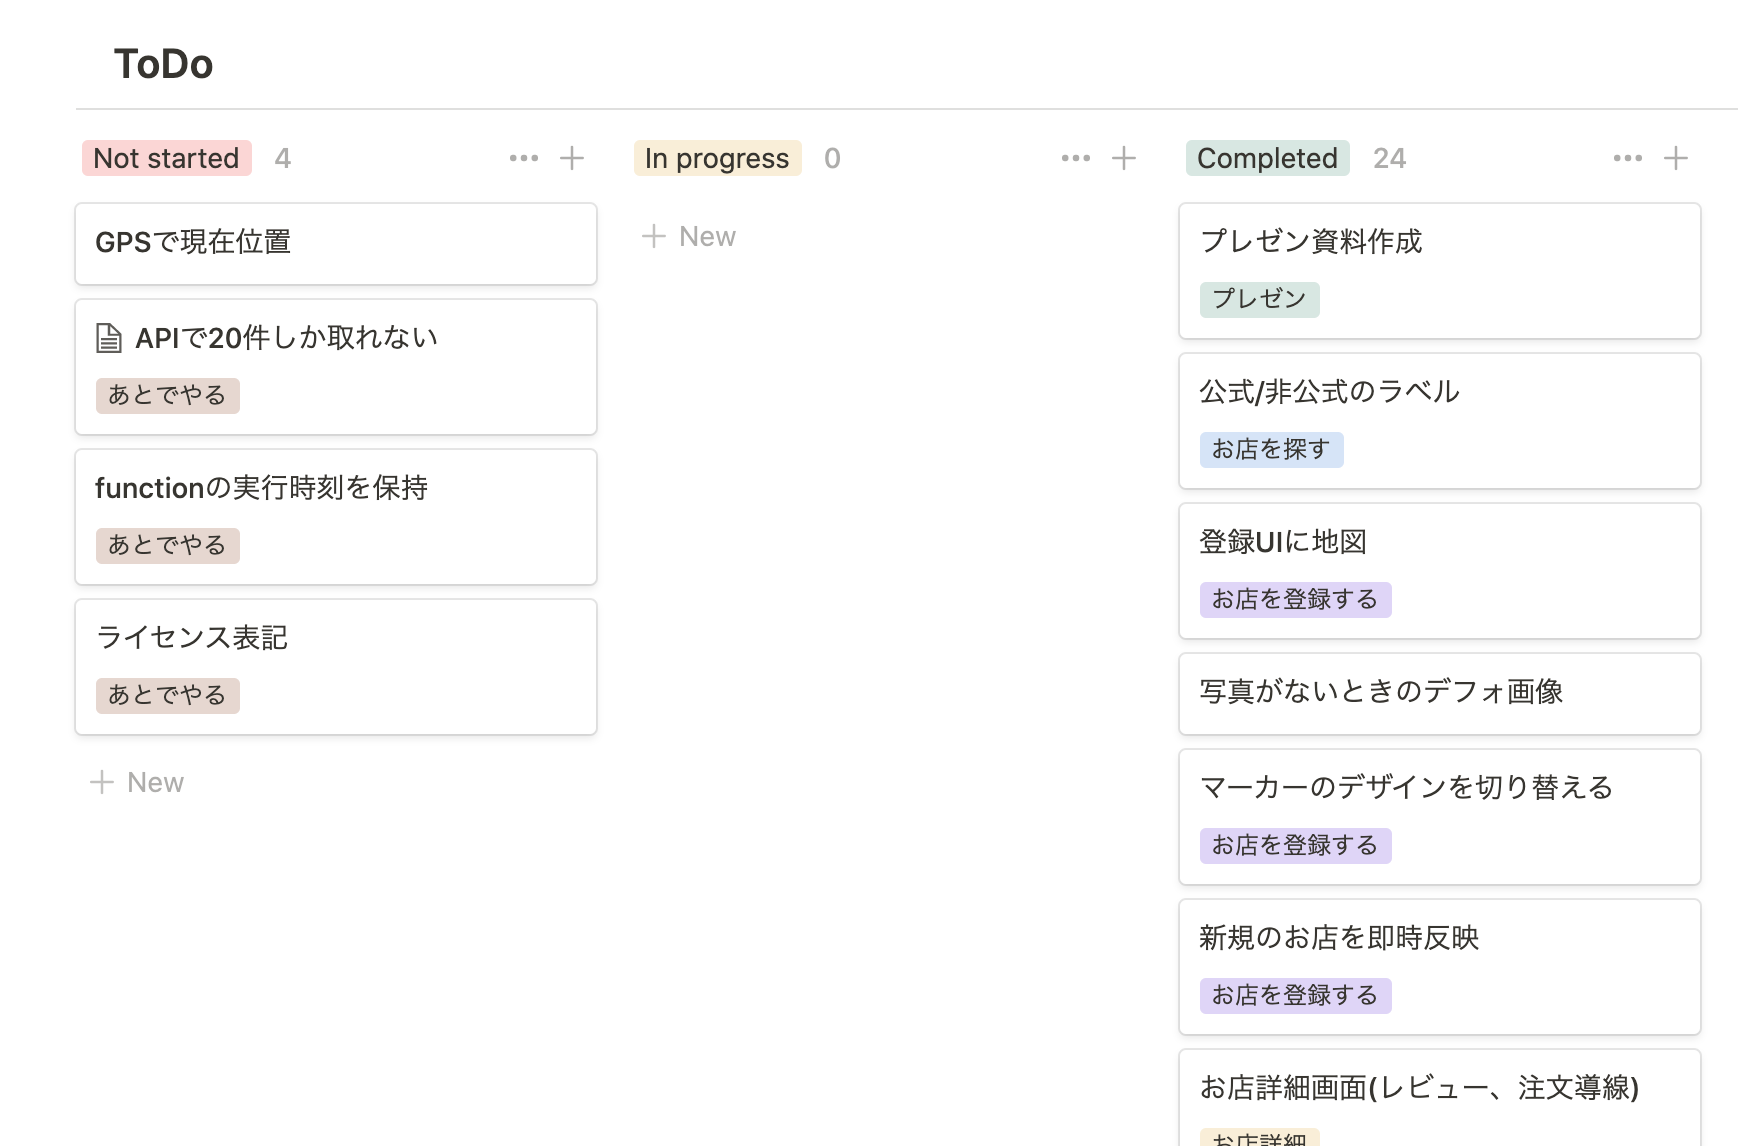The image size is (1738, 1146).
Task: Click the ToDo page title
Action: tap(164, 64)
